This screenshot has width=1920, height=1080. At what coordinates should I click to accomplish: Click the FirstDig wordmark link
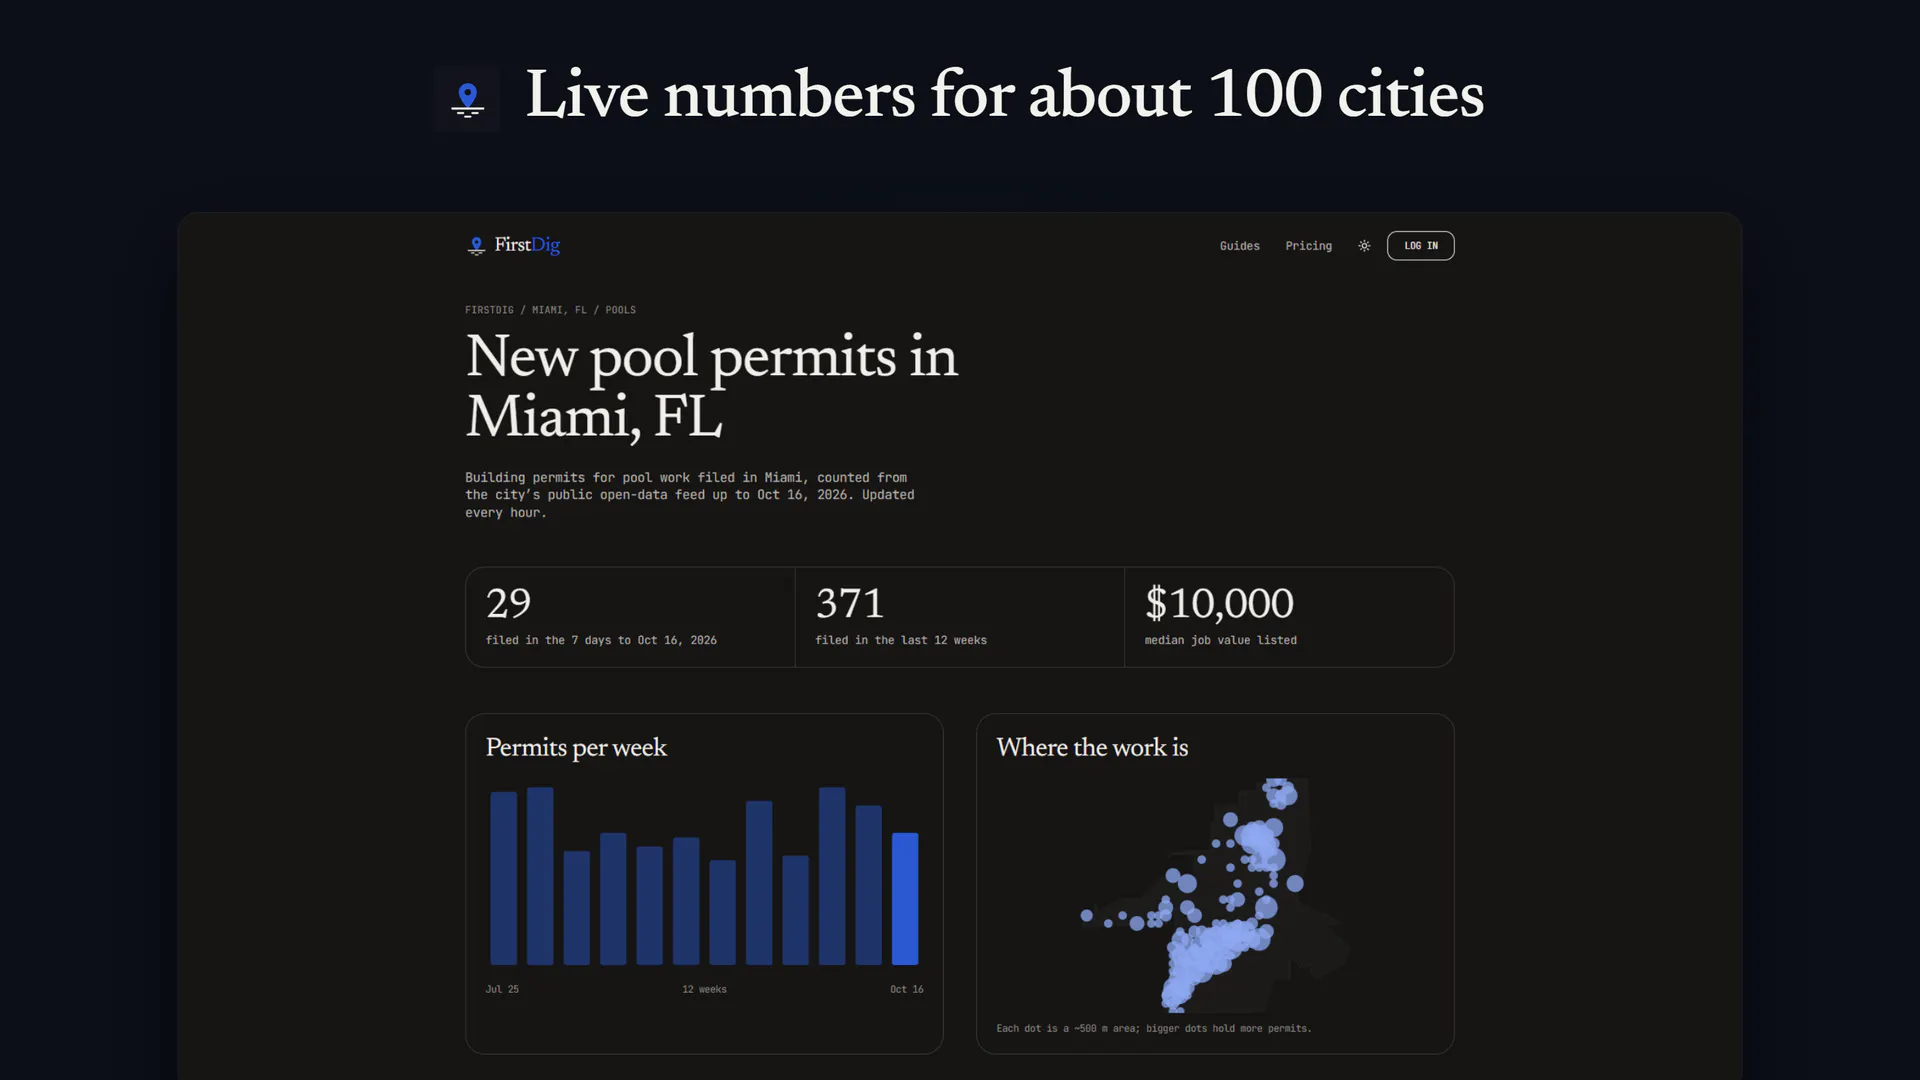tap(527, 245)
